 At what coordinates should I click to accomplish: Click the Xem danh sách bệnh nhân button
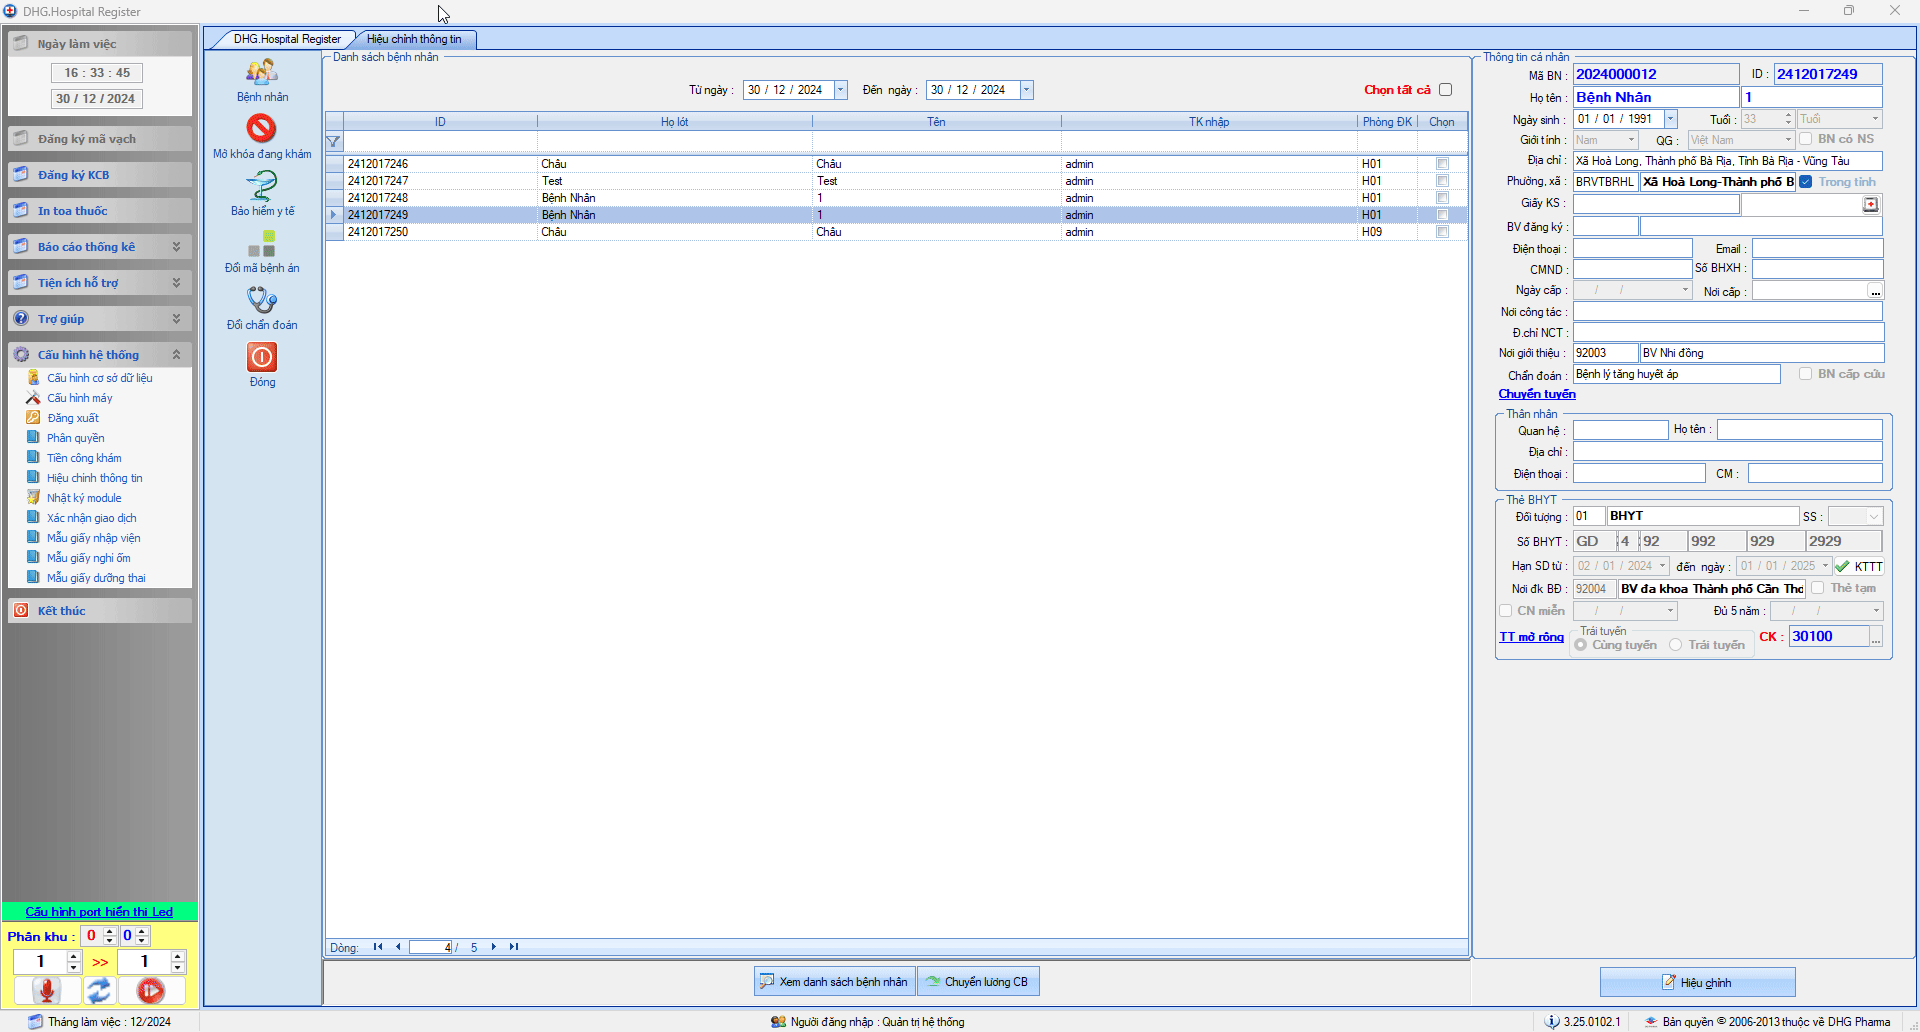pyautogui.click(x=834, y=982)
